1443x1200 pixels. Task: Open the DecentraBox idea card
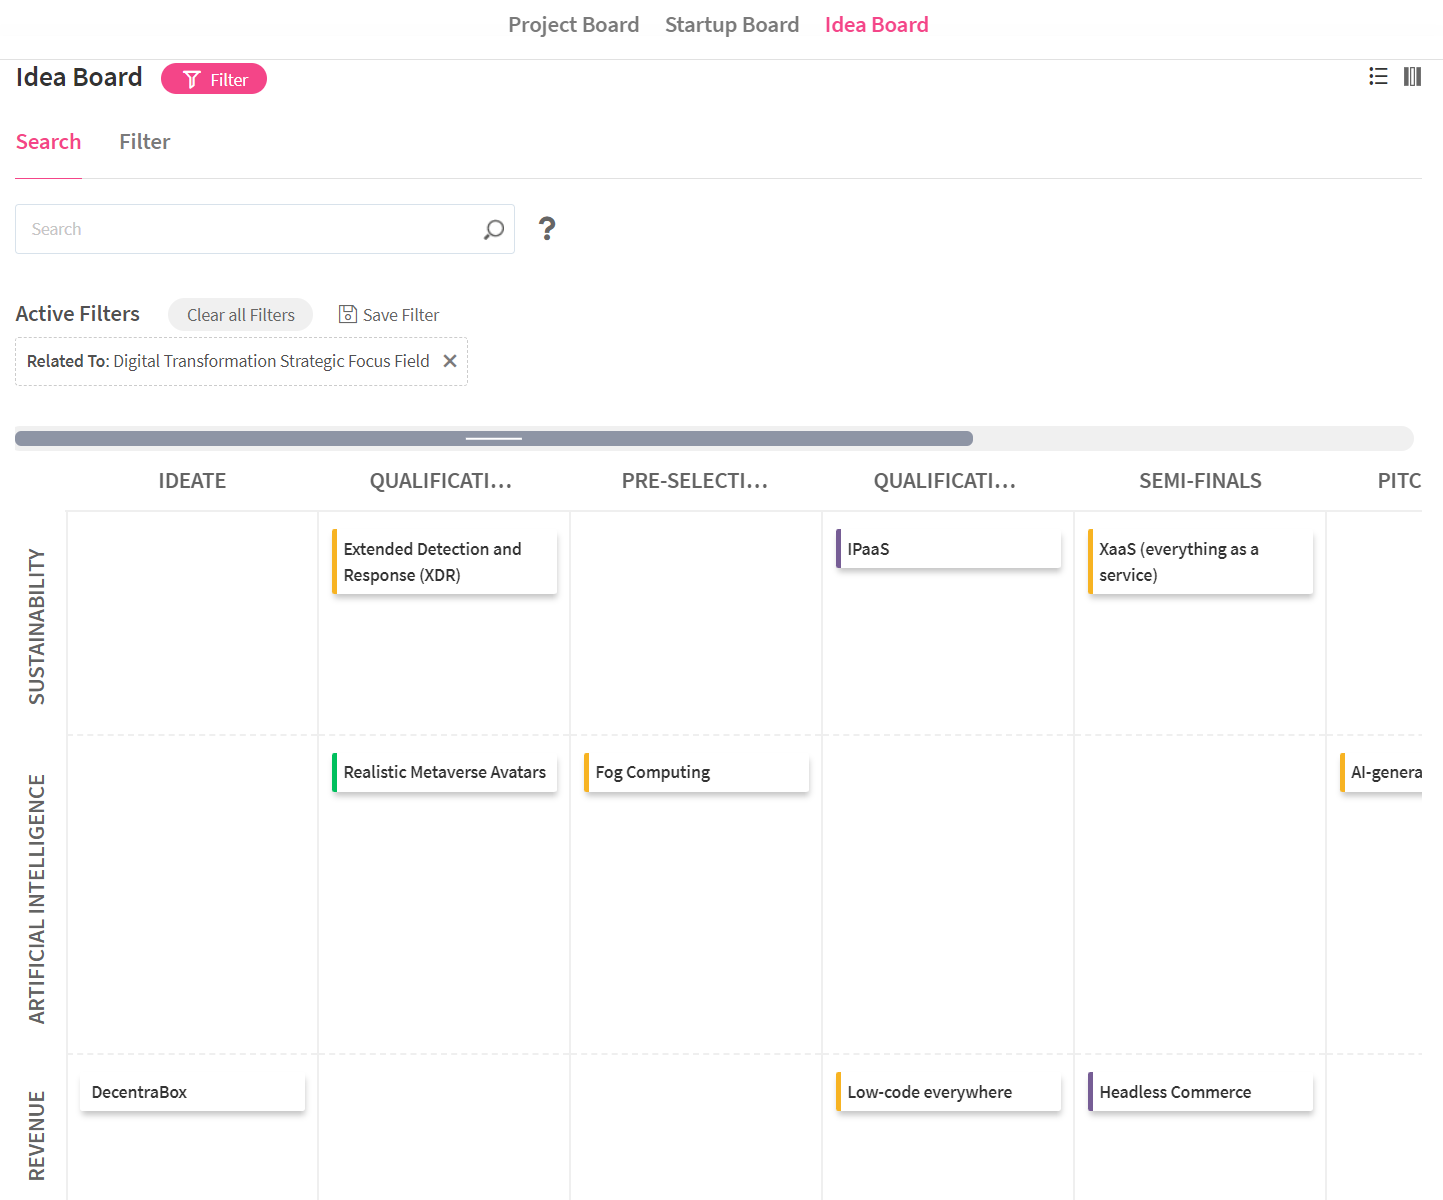(x=192, y=1092)
